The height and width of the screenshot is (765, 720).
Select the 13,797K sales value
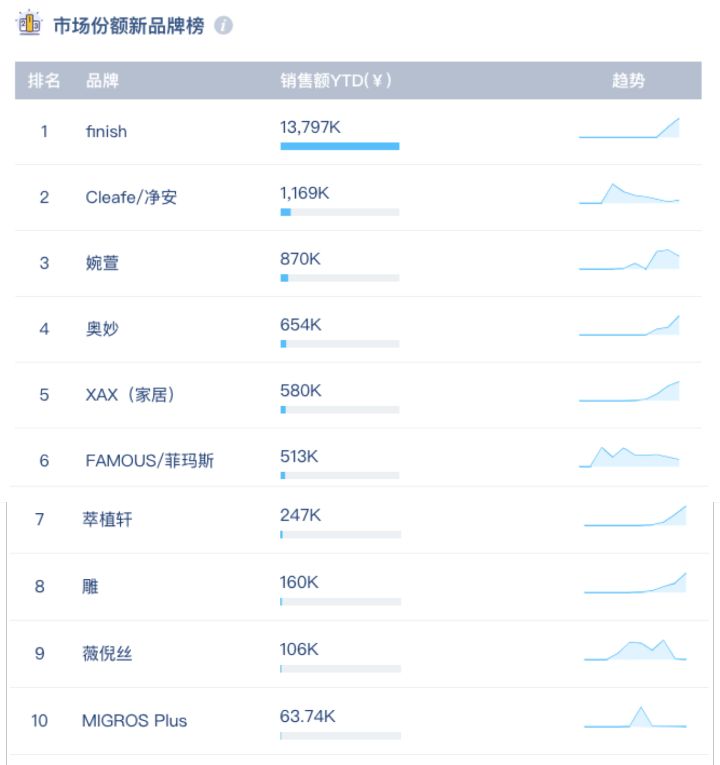point(310,127)
